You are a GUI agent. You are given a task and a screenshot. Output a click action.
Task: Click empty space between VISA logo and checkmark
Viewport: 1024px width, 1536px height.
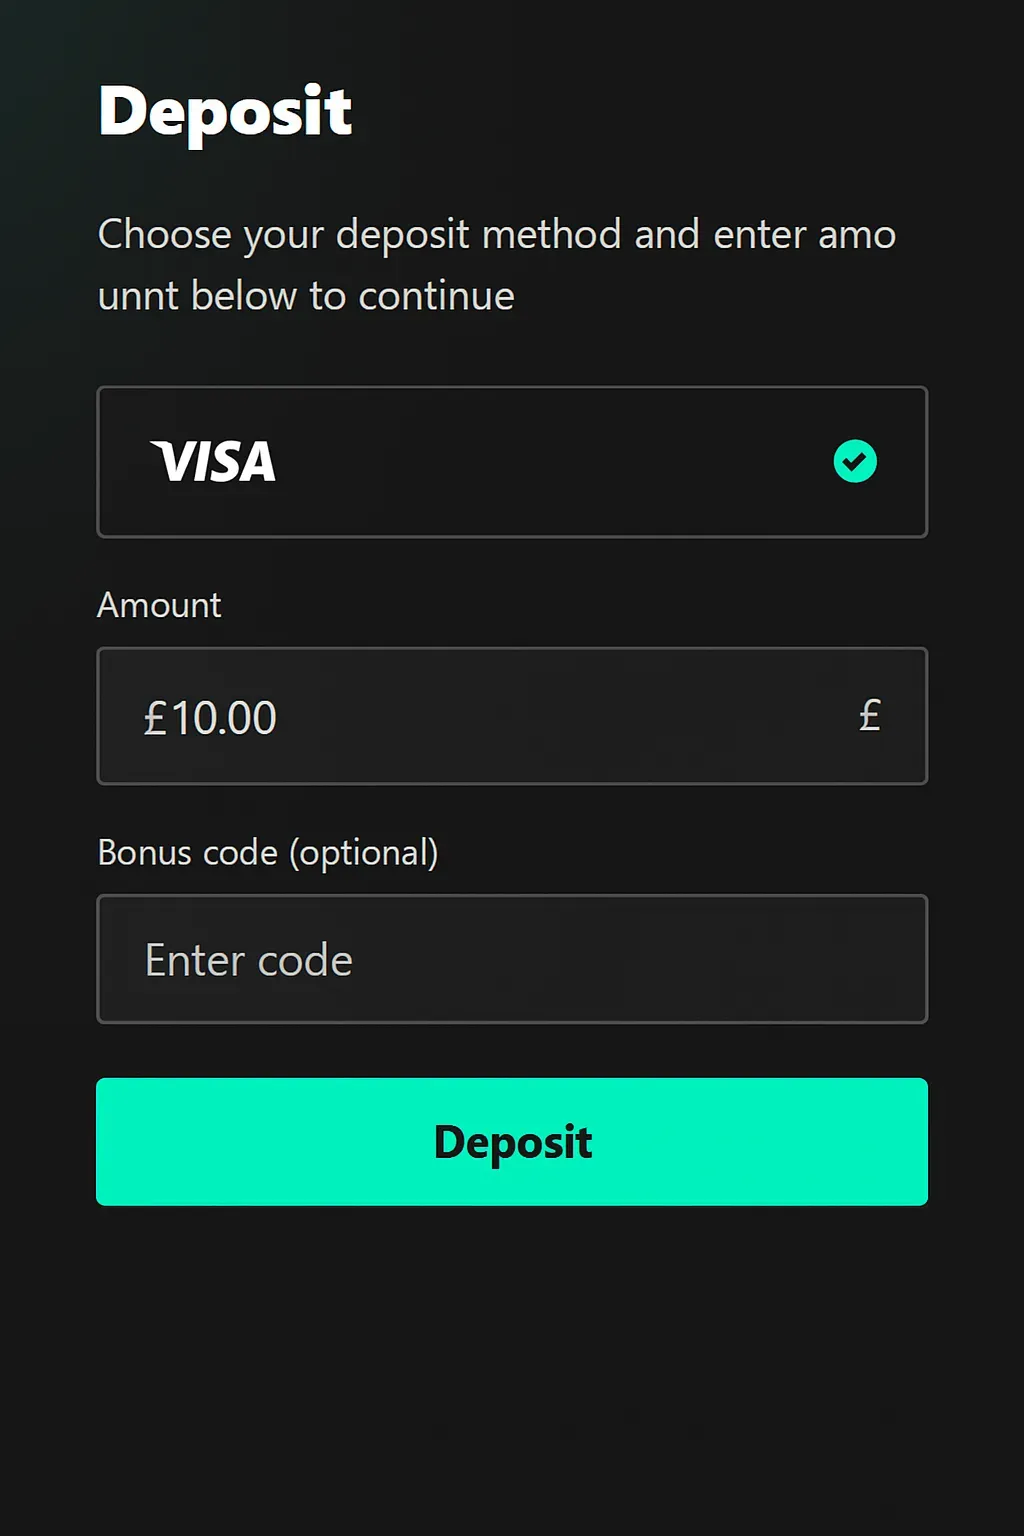(x=550, y=462)
